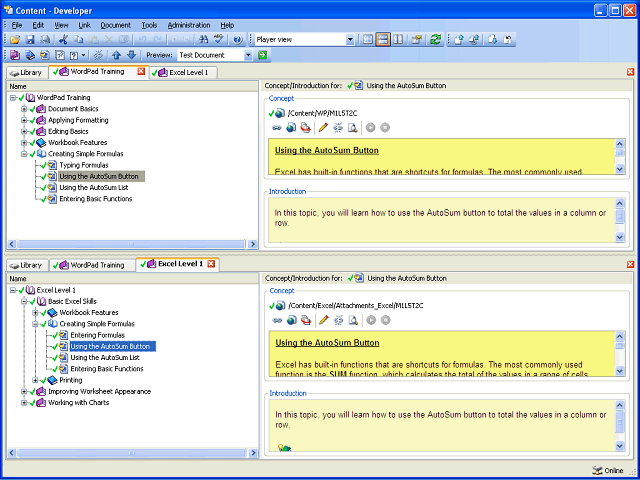Select the horizontal split layout icon

coord(382,40)
